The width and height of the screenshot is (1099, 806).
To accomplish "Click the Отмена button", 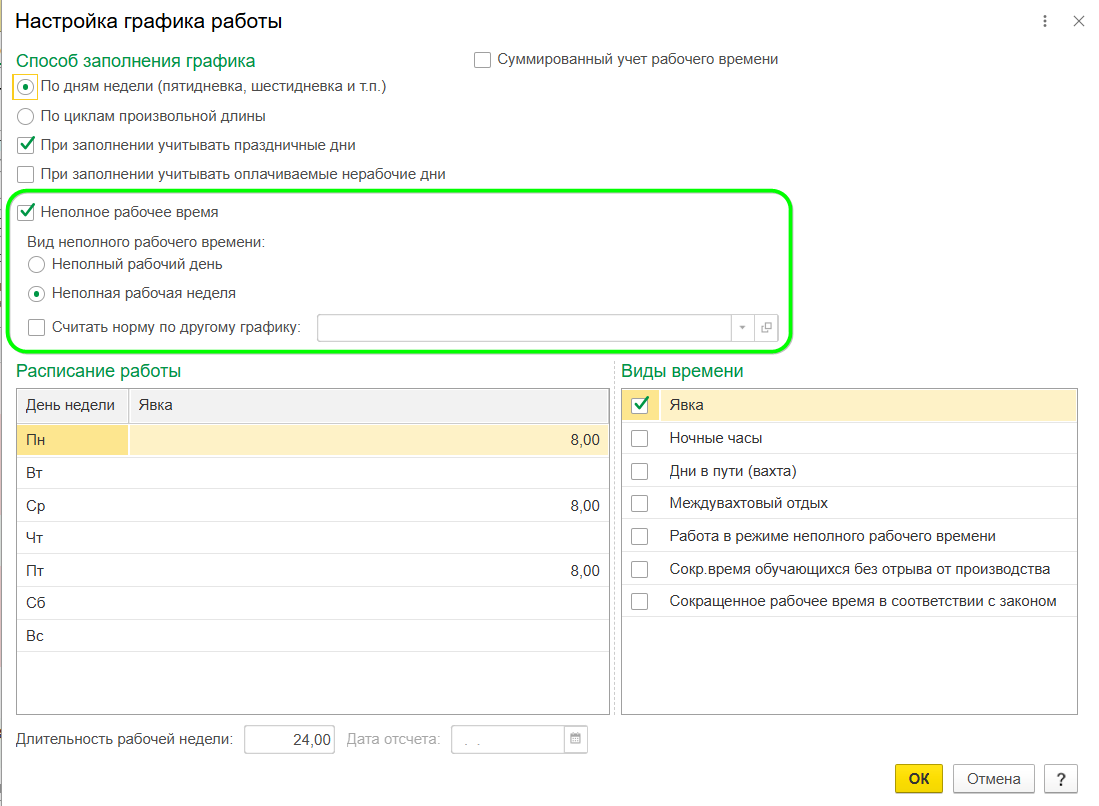I will click(994, 779).
